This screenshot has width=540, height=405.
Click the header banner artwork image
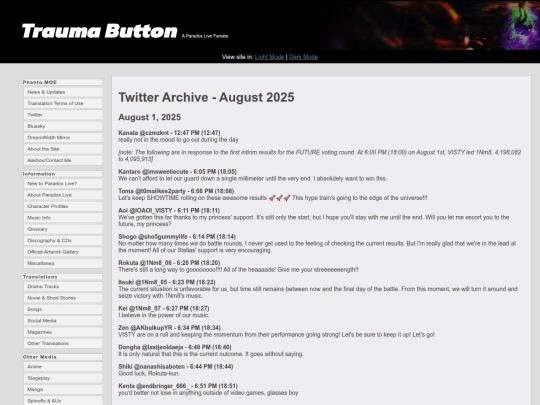[x=432, y=25]
